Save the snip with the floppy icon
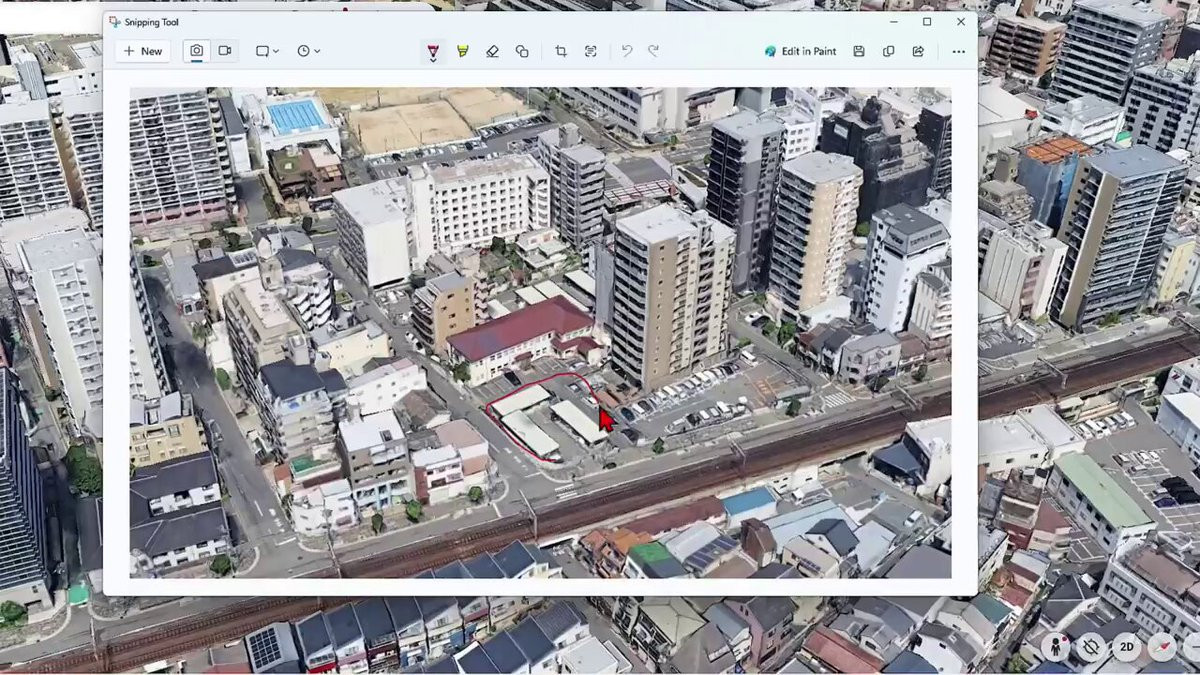Screen dimensions: 1200x675 859,51
